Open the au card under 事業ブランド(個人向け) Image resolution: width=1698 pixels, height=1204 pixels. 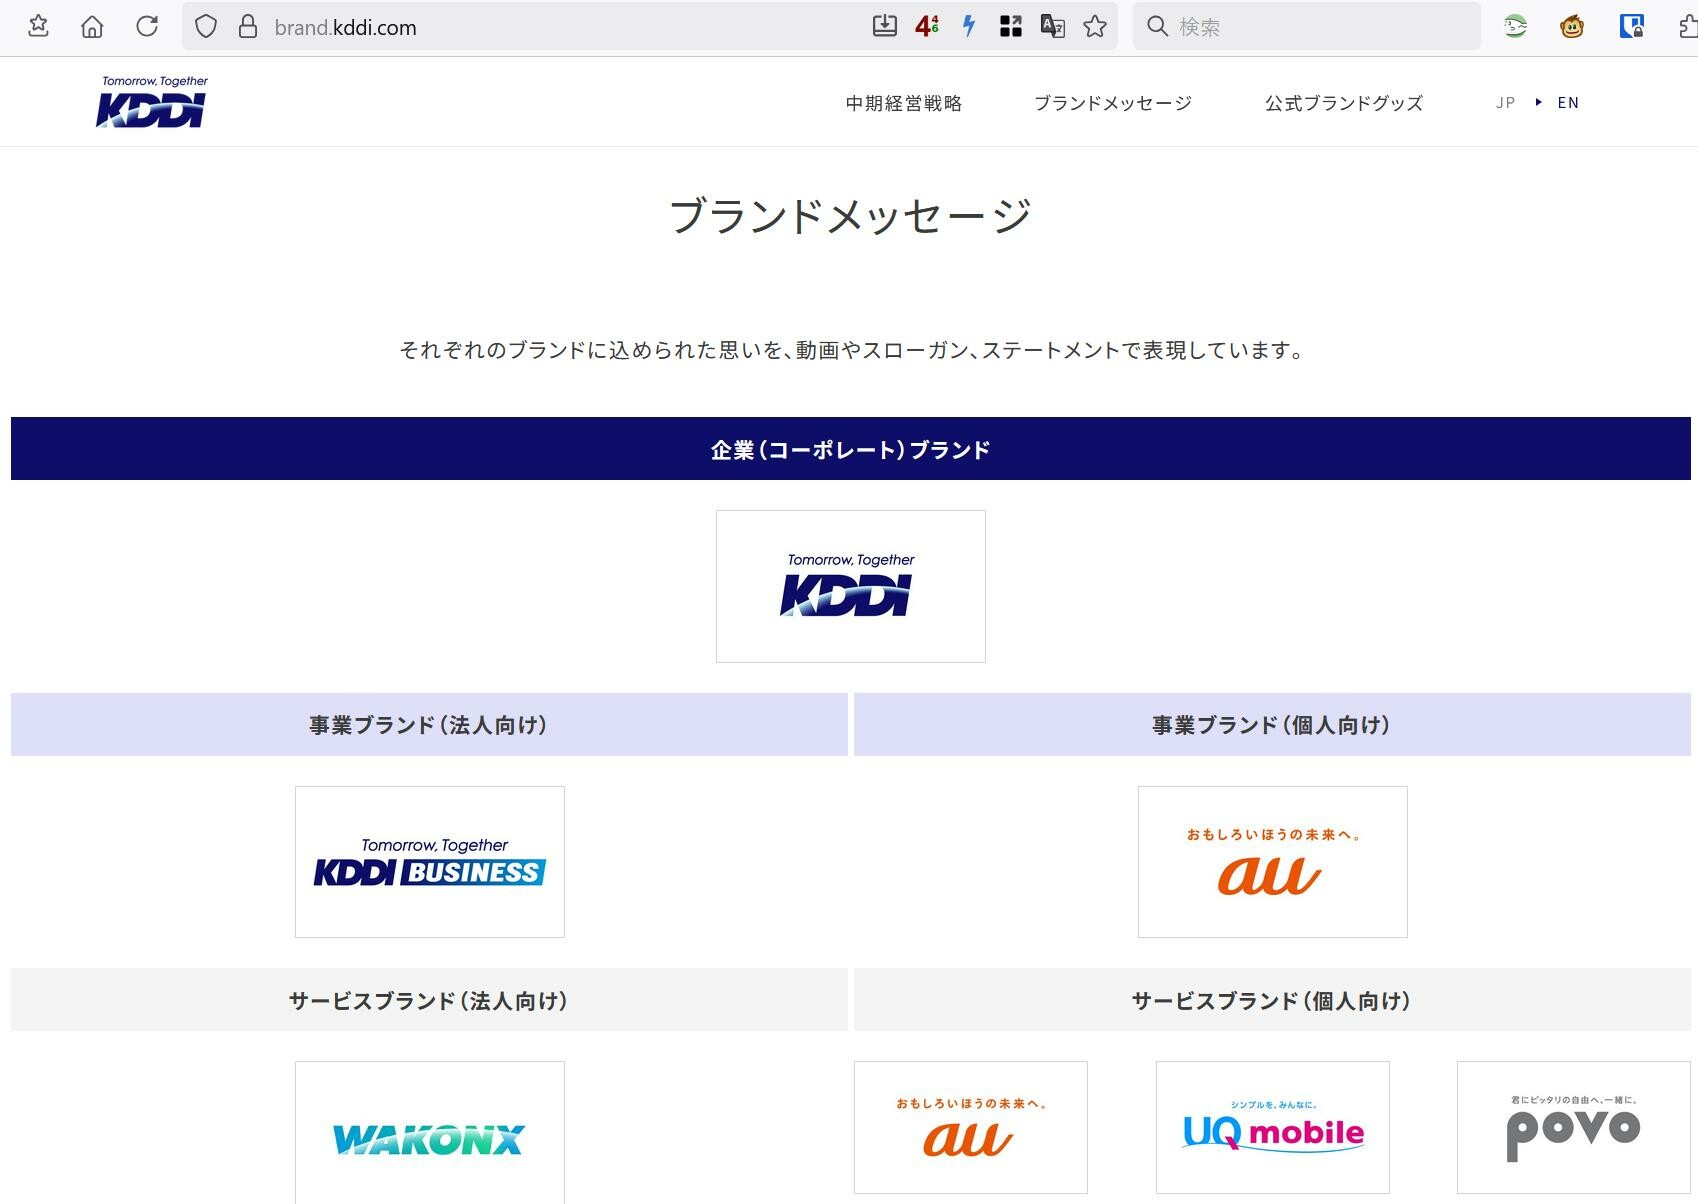tap(1273, 862)
